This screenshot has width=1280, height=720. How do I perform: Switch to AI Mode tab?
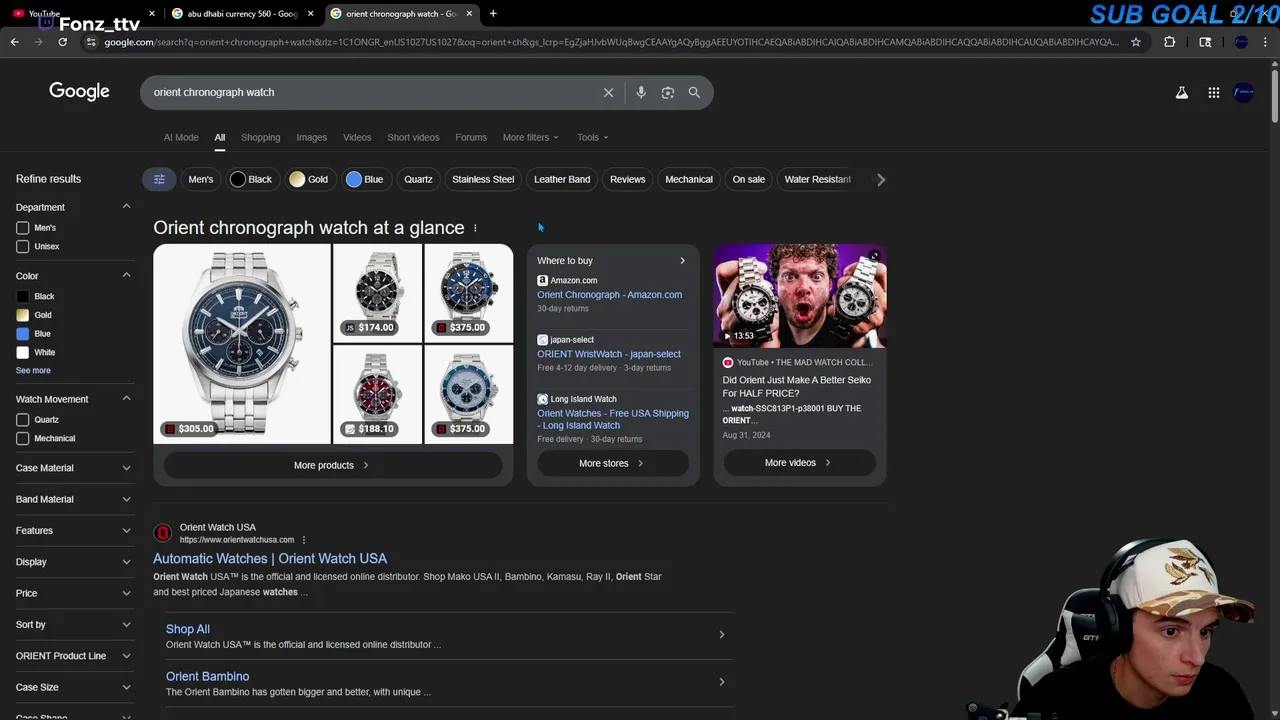click(x=181, y=137)
